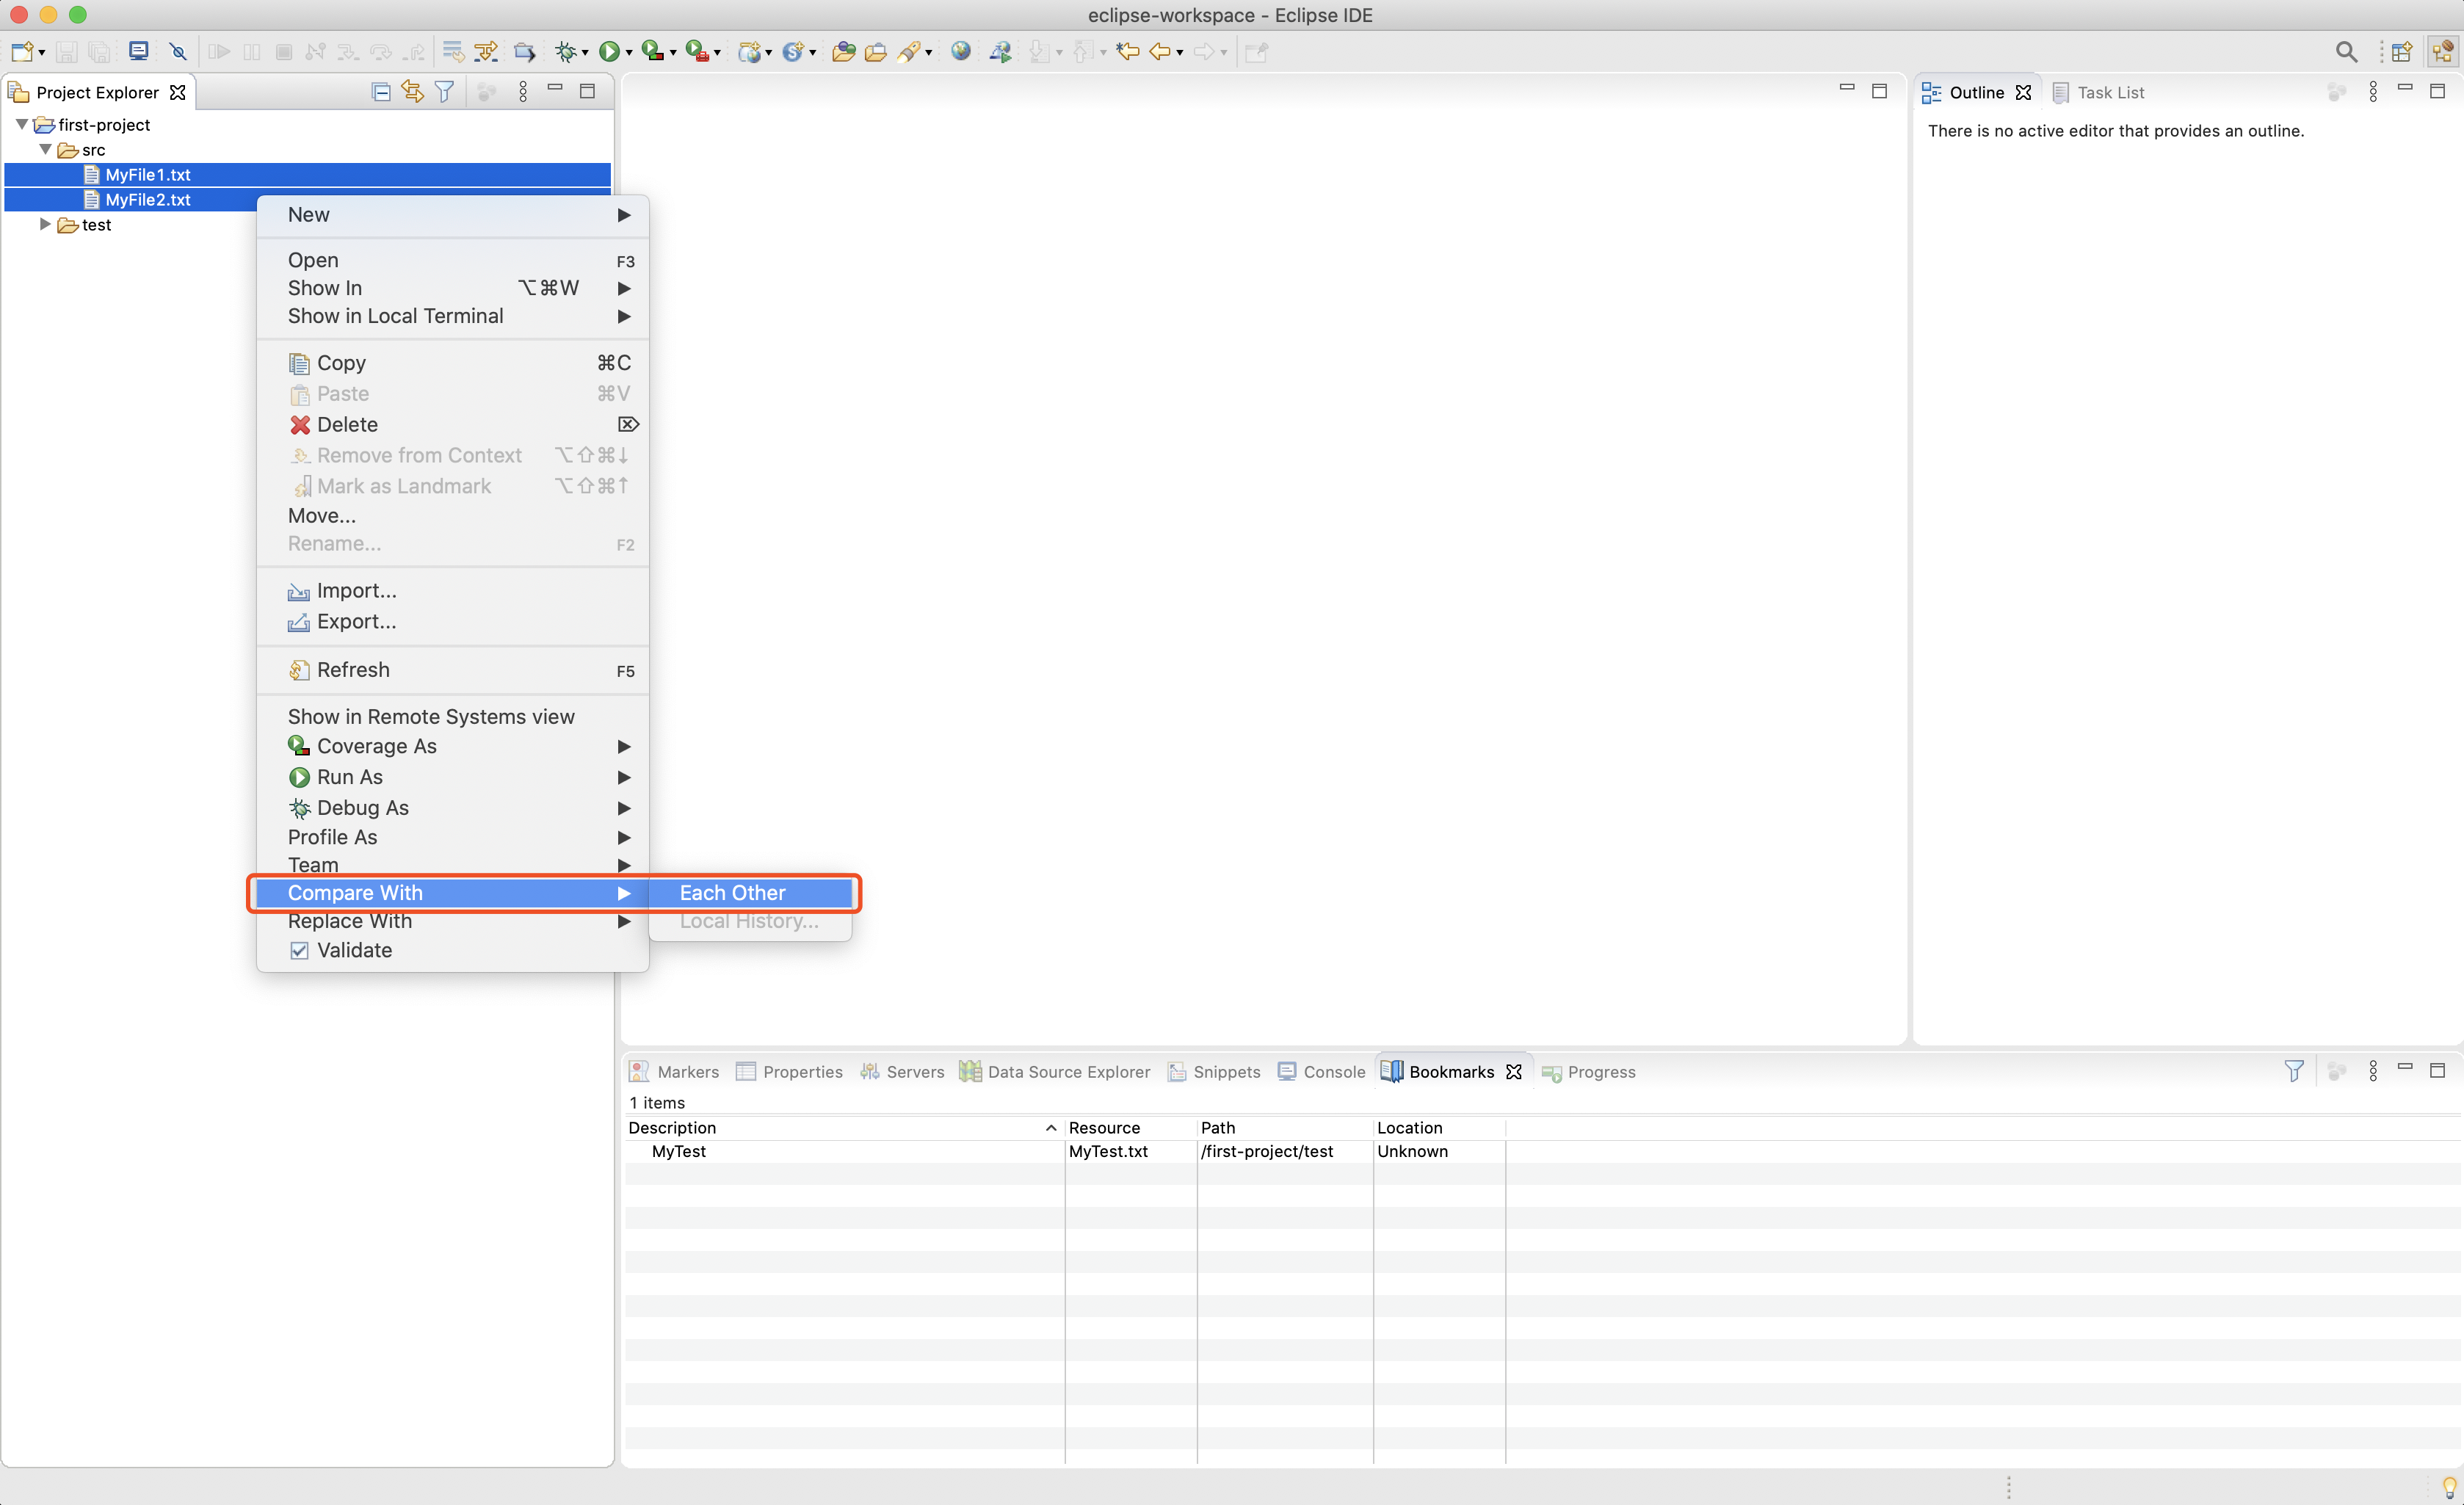This screenshot has height=1505, width=2464.
Task: Minimize the Bookmarks panel
Action: pyautogui.click(x=2405, y=1068)
